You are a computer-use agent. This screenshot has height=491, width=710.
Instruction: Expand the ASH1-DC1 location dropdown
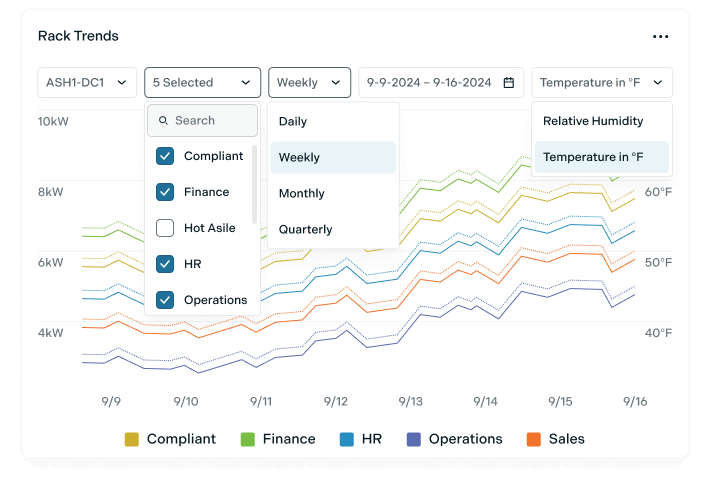(x=87, y=83)
